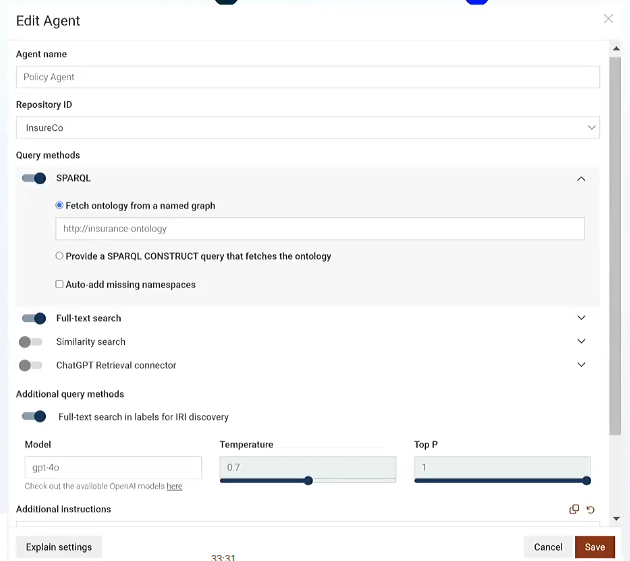Viewport: 630px width, 561px height.
Task: Close the Edit Agent dialog
Action: click(608, 18)
